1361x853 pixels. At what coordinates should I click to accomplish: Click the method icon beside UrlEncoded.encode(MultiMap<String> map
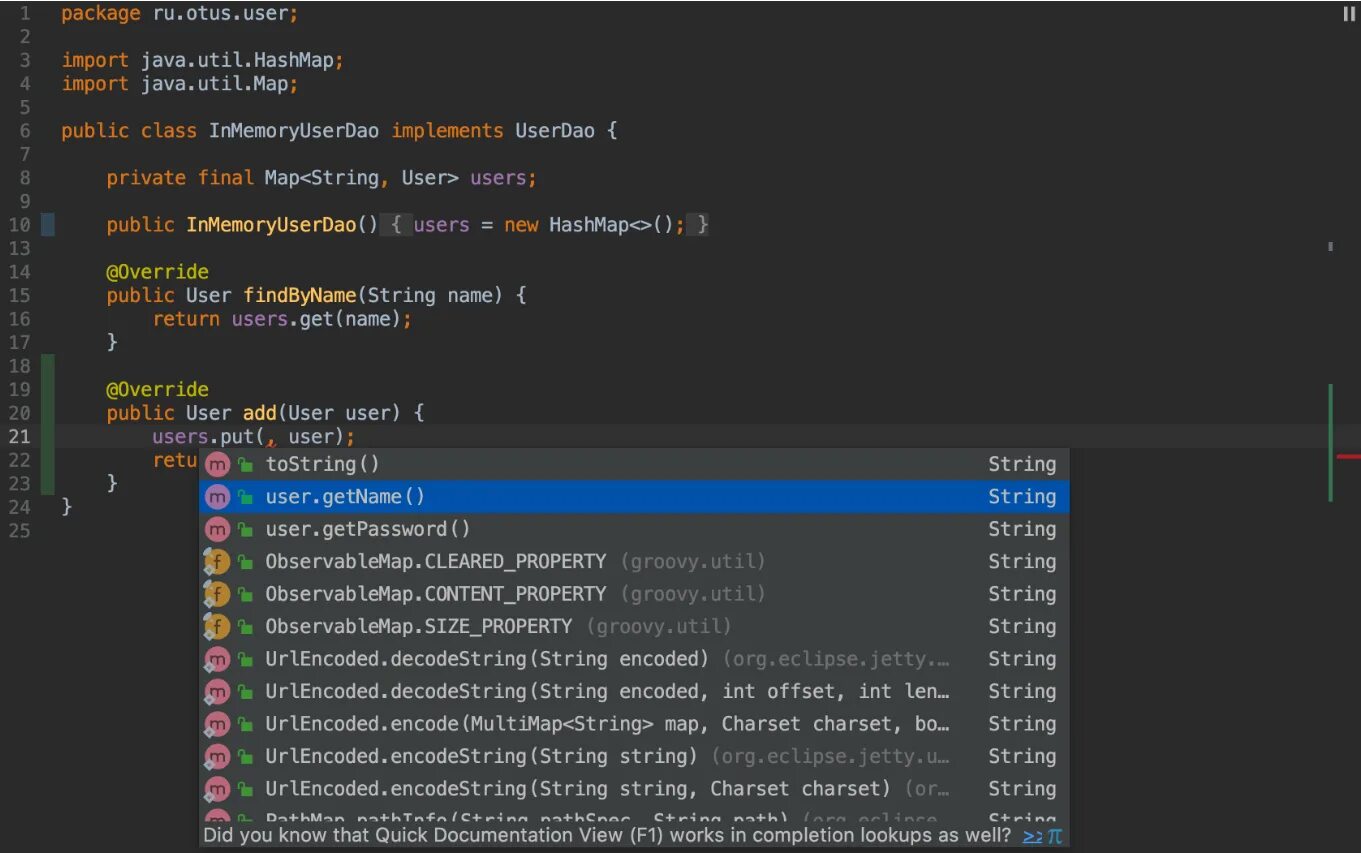tap(217, 724)
